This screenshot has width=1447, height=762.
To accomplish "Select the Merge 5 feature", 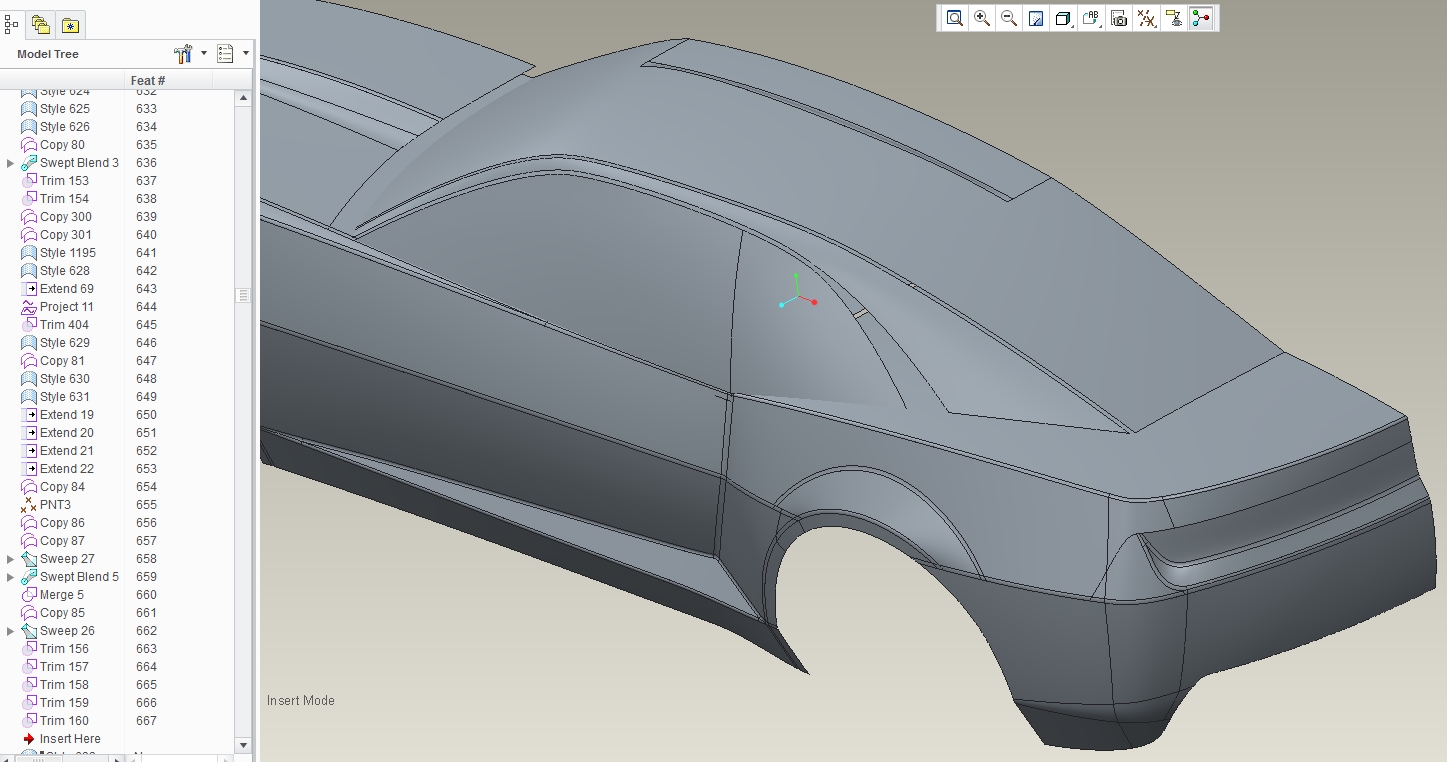I will tap(61, 595).
